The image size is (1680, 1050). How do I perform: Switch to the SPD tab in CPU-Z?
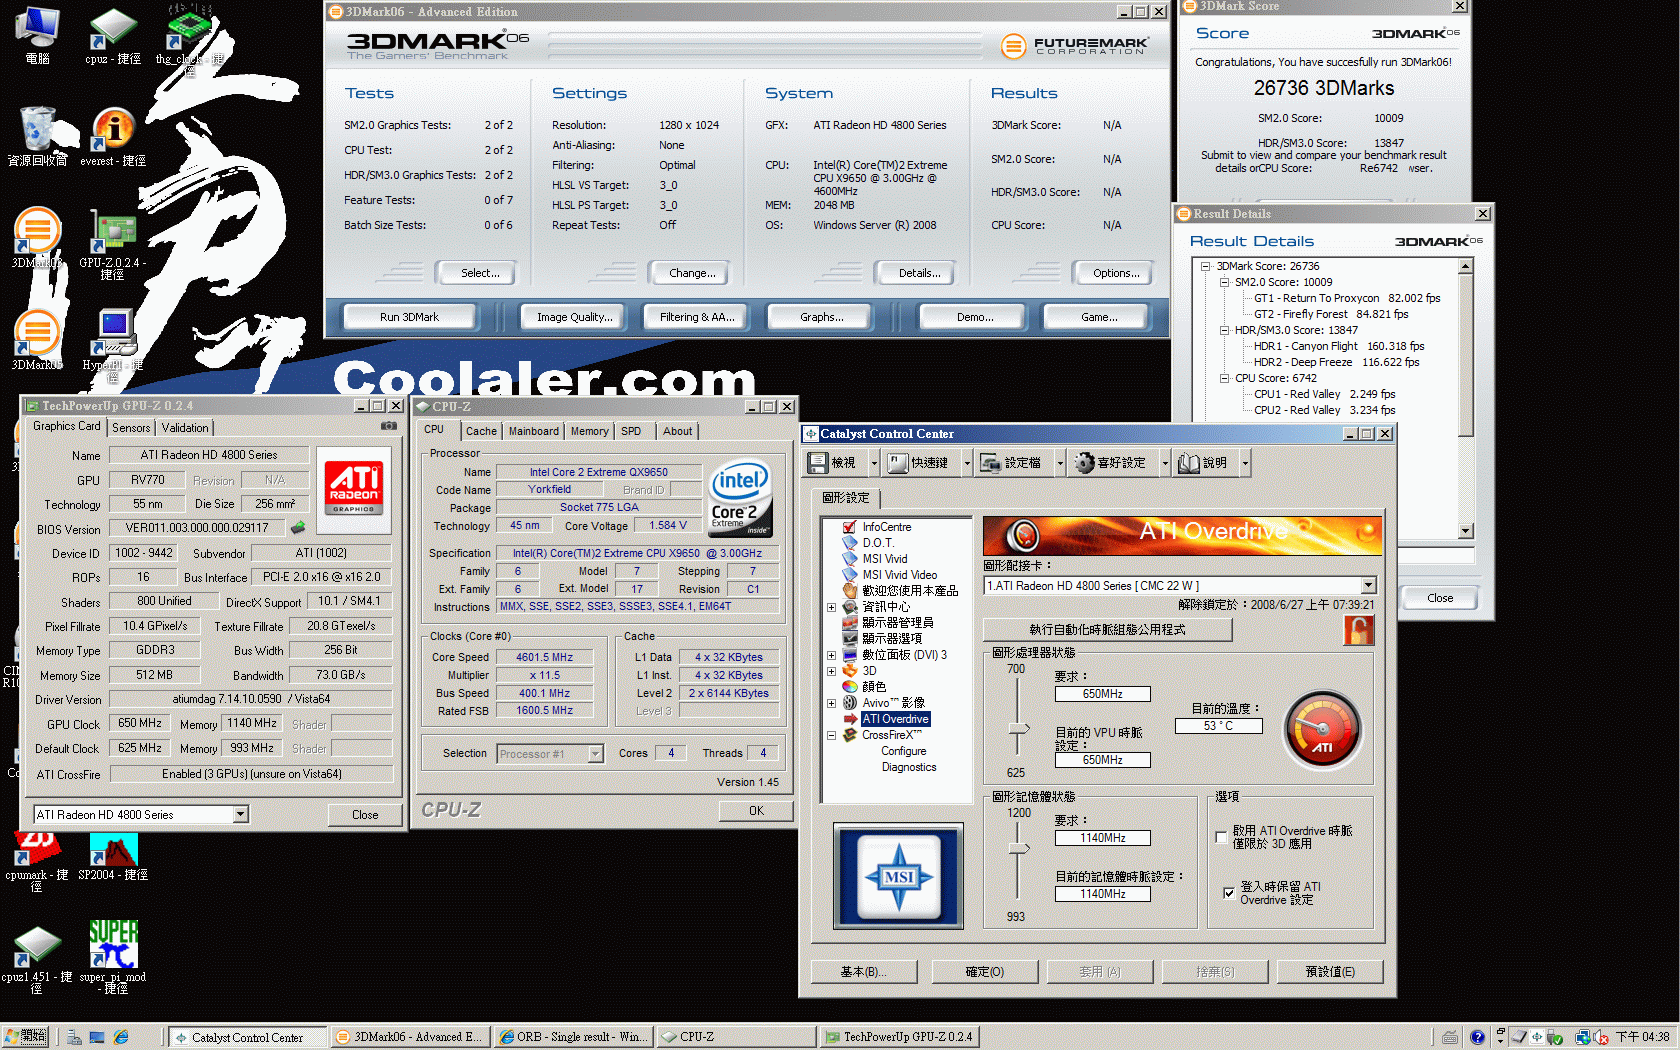pos(631,431)
